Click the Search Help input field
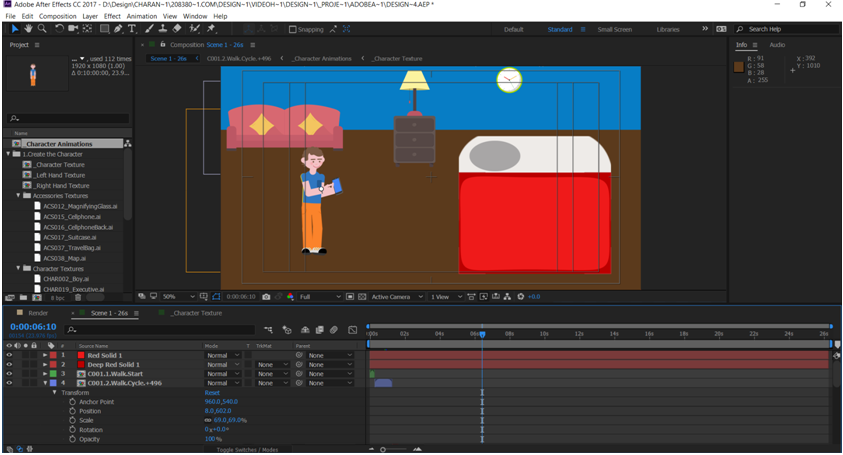Screen dimensions: 843x455 (x=785, y=30)
